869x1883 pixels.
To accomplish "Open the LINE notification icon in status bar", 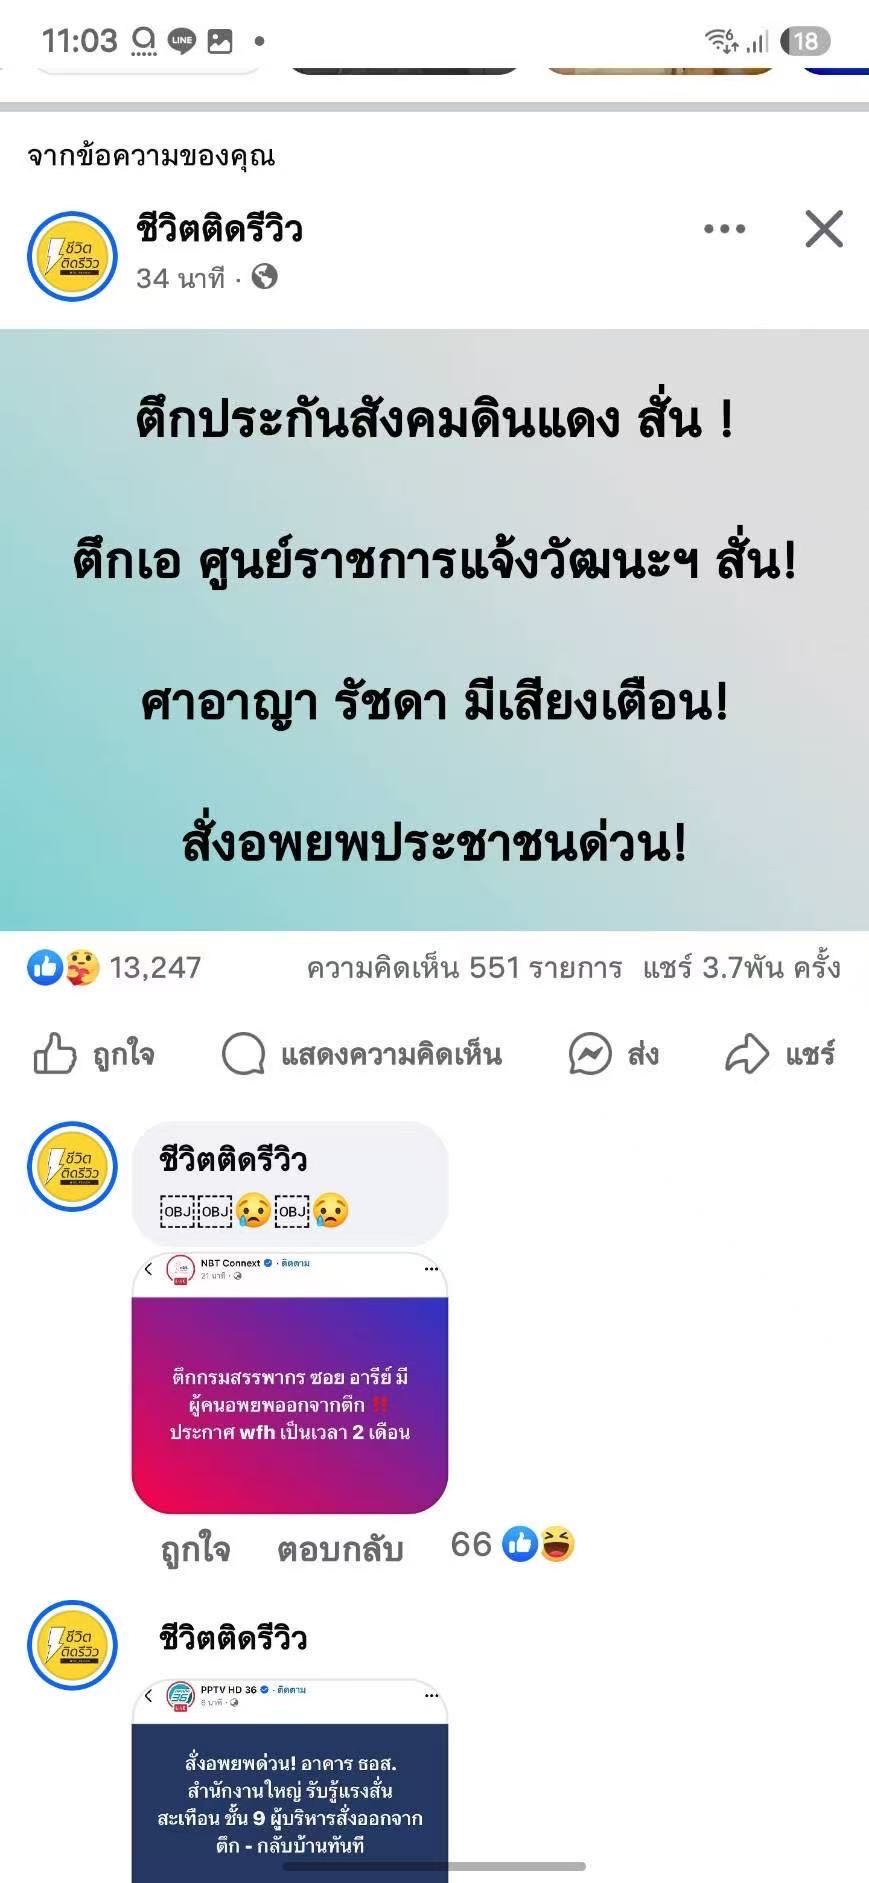I will tap(182, 41).
